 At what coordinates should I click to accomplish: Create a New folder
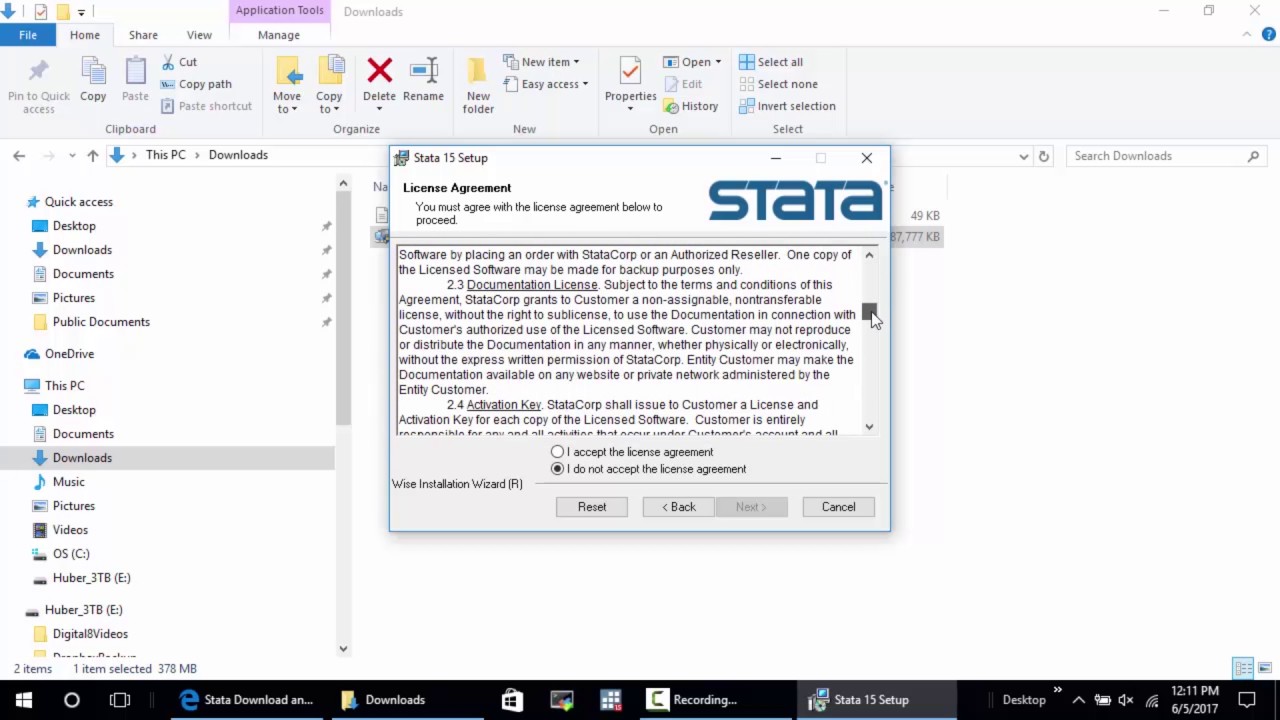pos(478,85)
